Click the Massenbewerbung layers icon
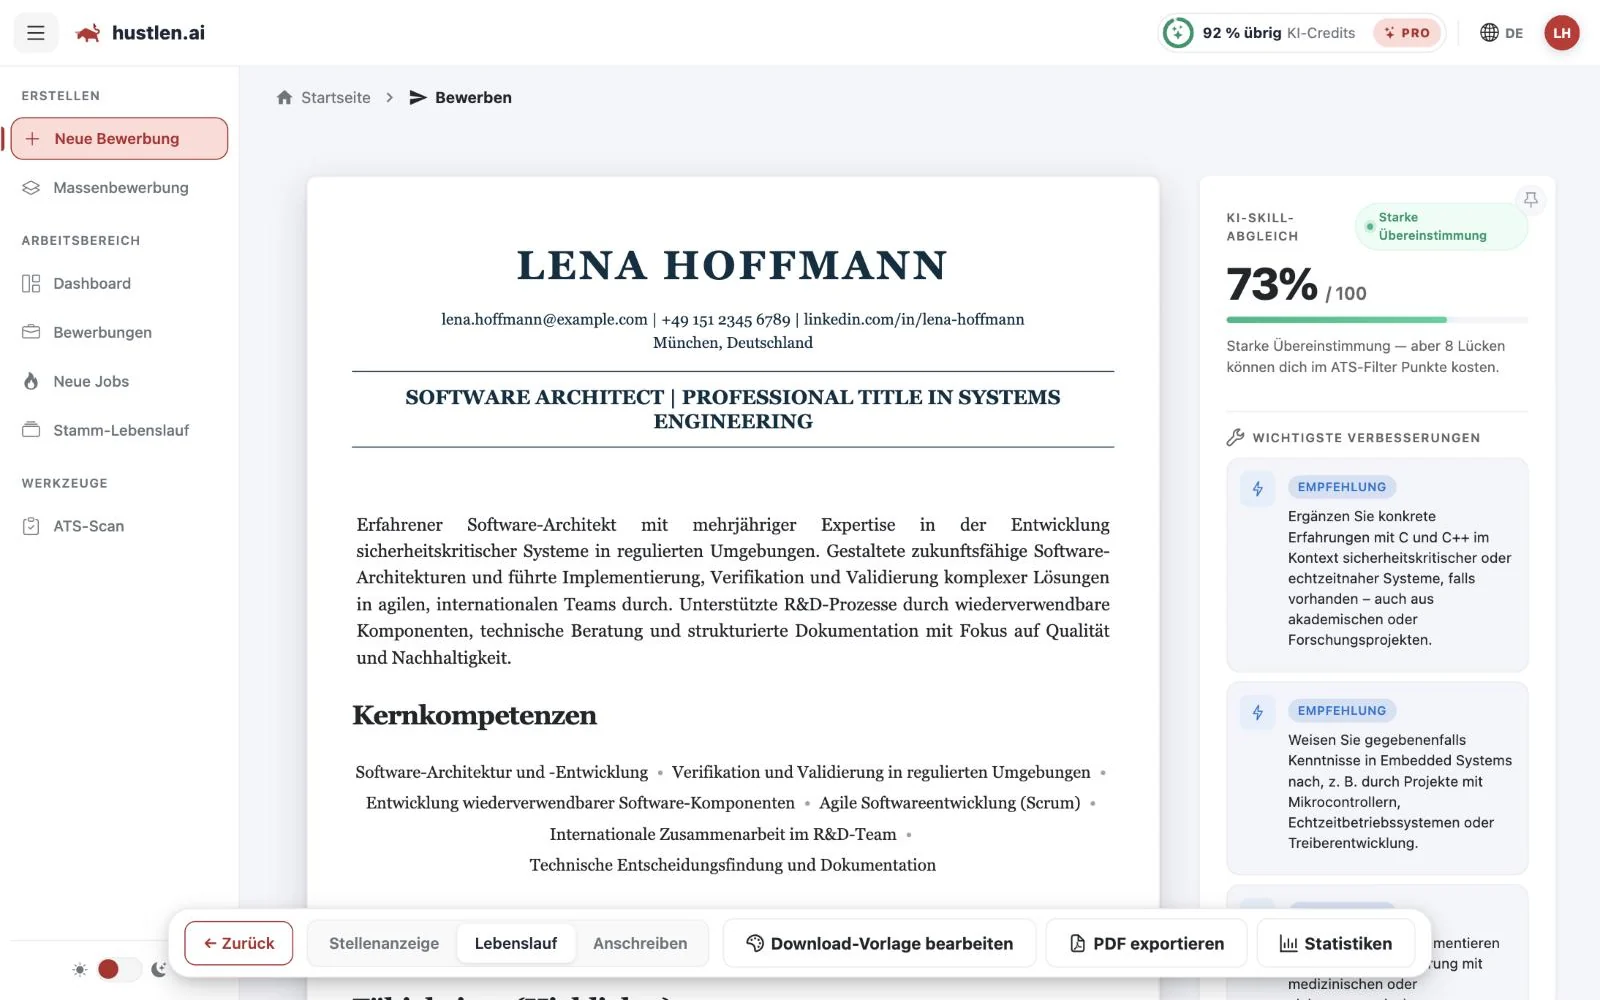Viewport: 1600px width, 1000px height. tap(31, 187)
